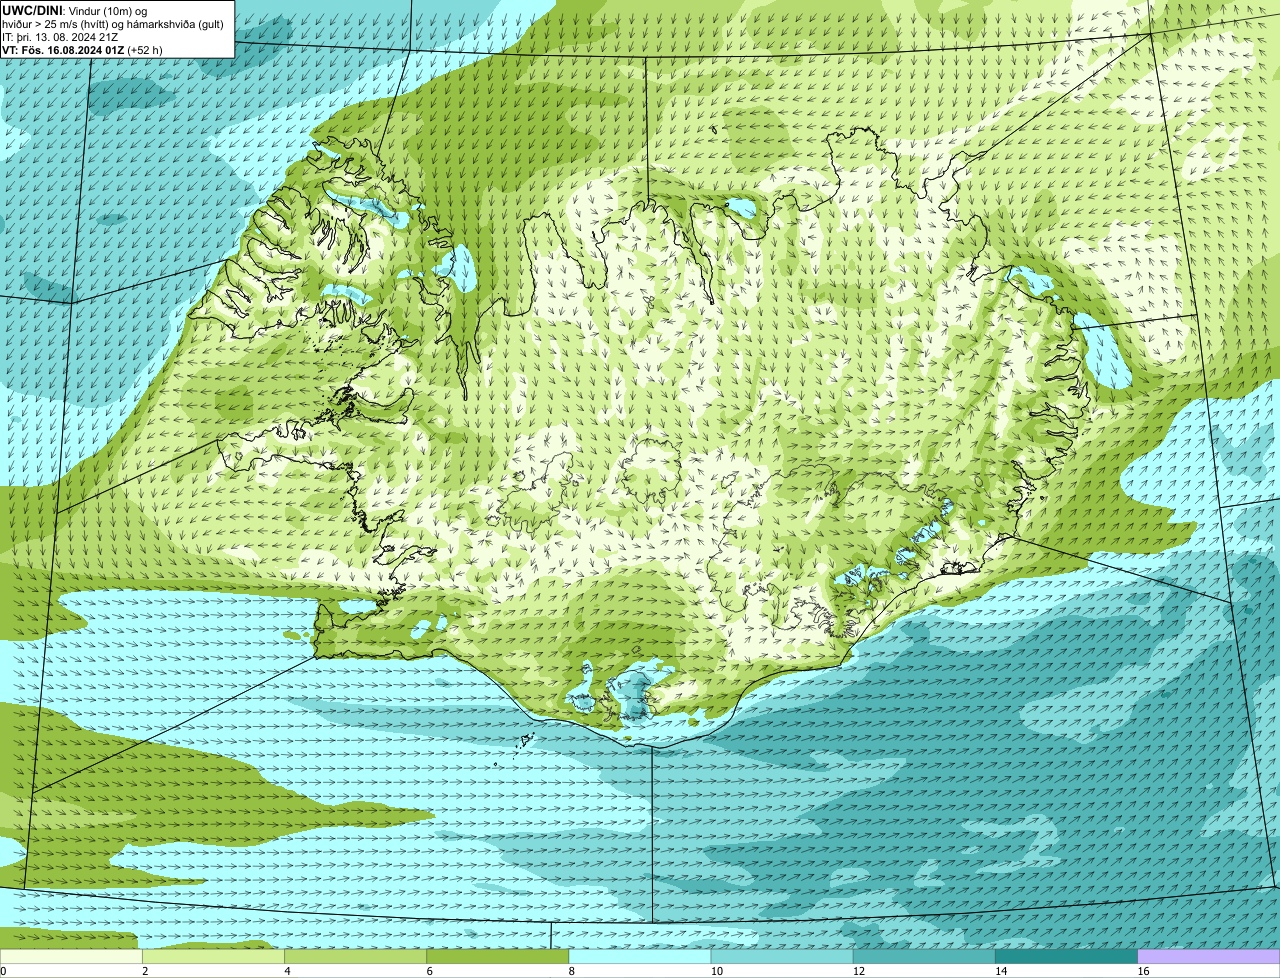Click the "IT: þri. 13. 08. 2024 21Z" line
This screenshot has height=978, width=1280.
coord(60,37)
